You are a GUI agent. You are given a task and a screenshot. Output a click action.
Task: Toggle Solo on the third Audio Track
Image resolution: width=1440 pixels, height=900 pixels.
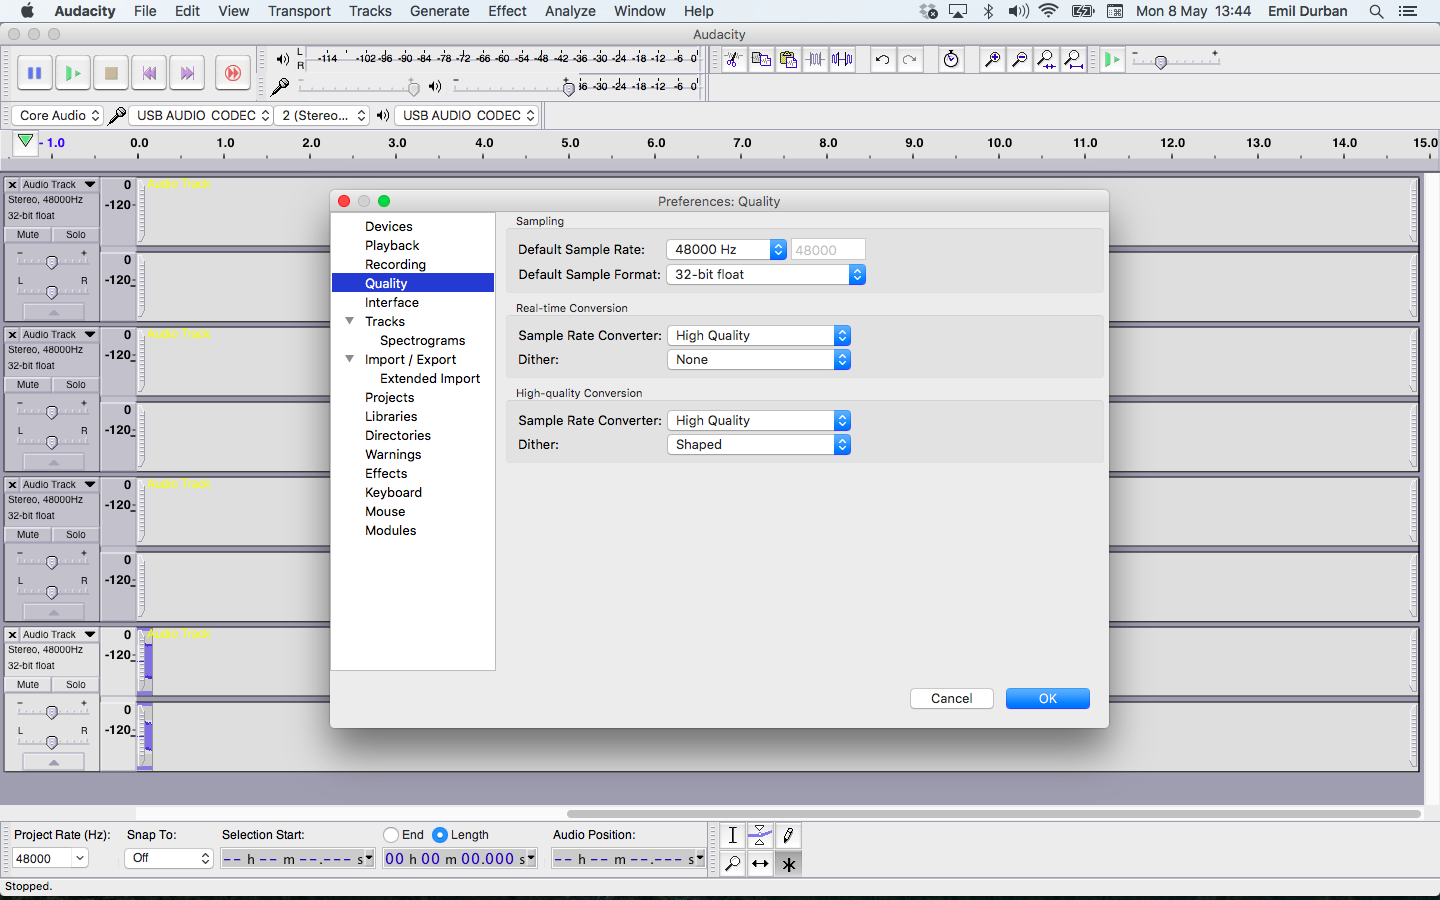76,535
